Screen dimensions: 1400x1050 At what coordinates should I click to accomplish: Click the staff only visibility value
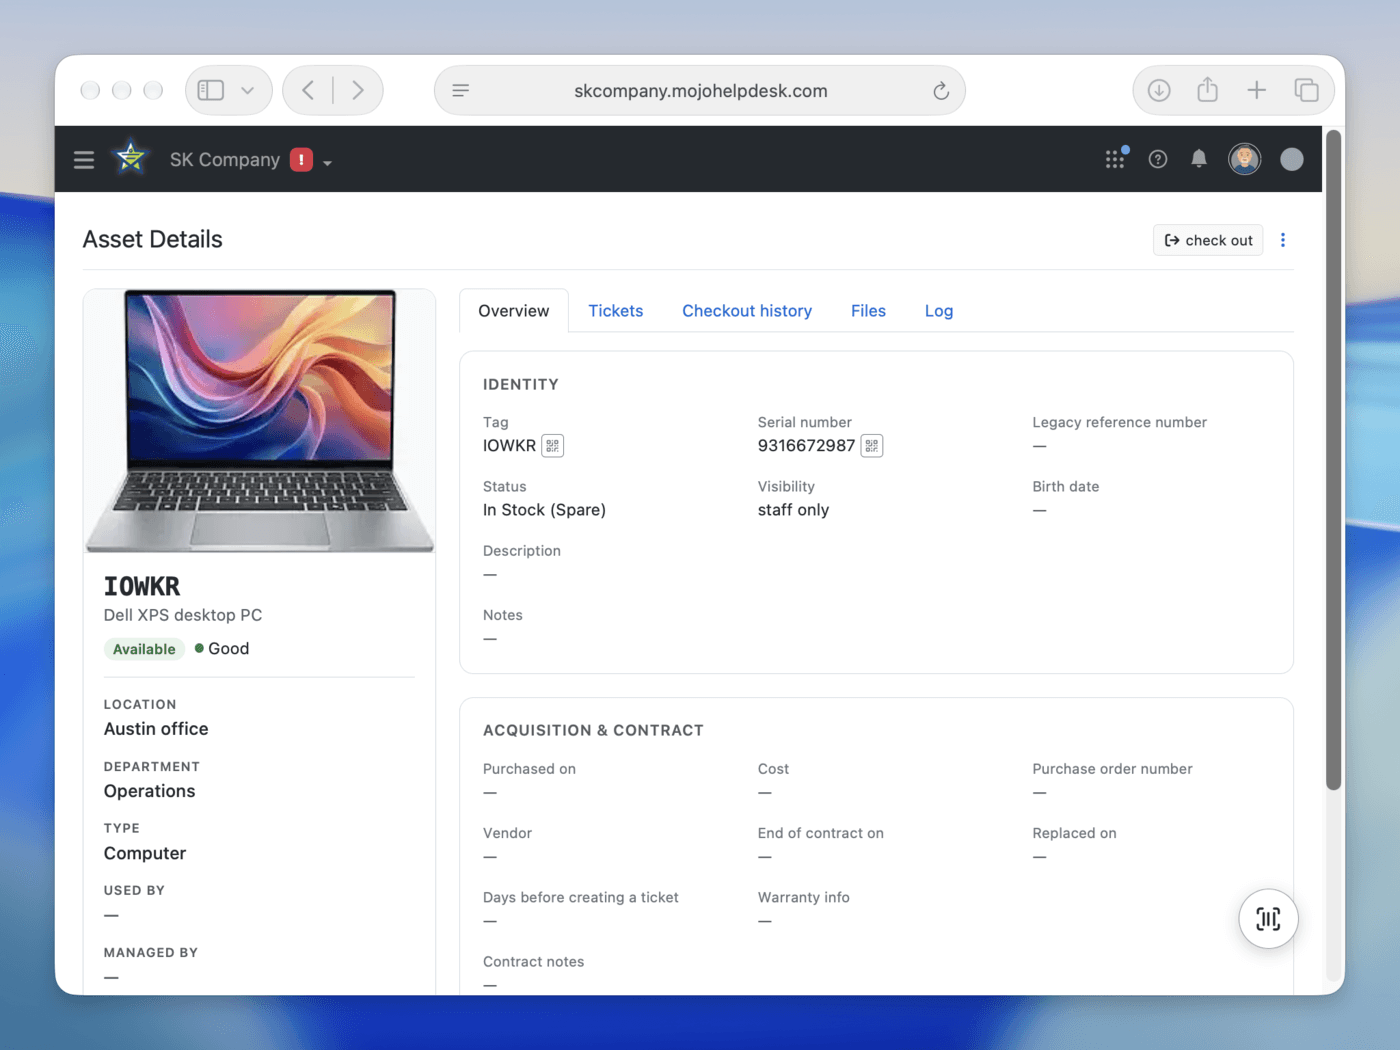[793, 510]
